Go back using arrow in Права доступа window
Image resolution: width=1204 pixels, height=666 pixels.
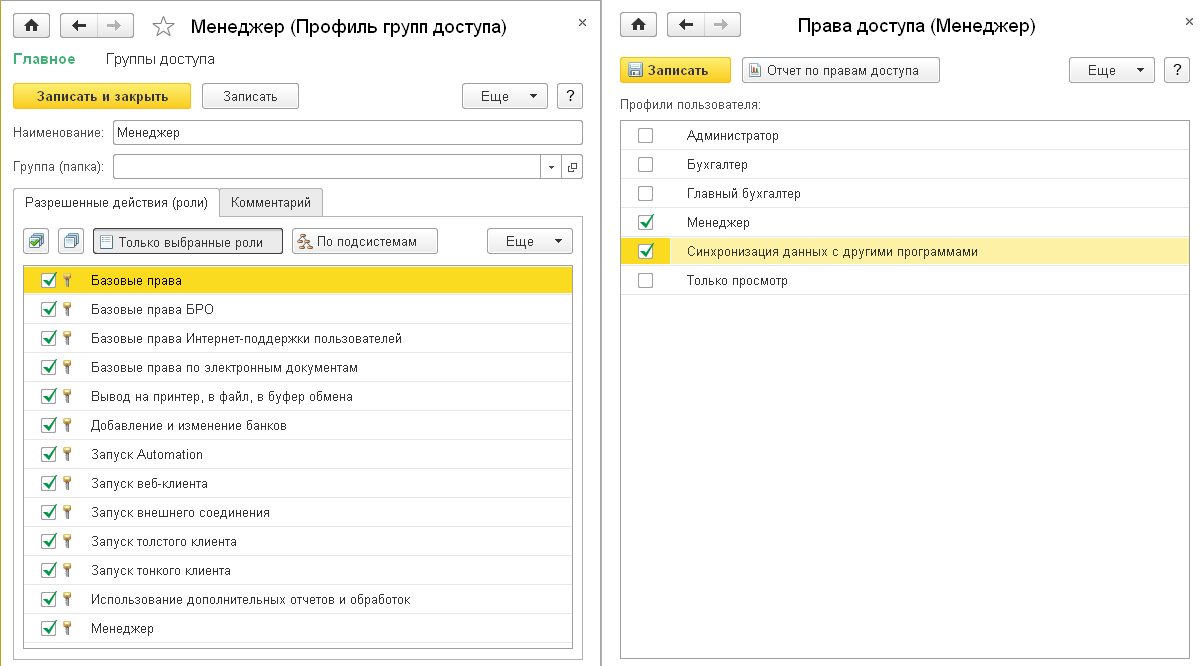click(685, 25)
